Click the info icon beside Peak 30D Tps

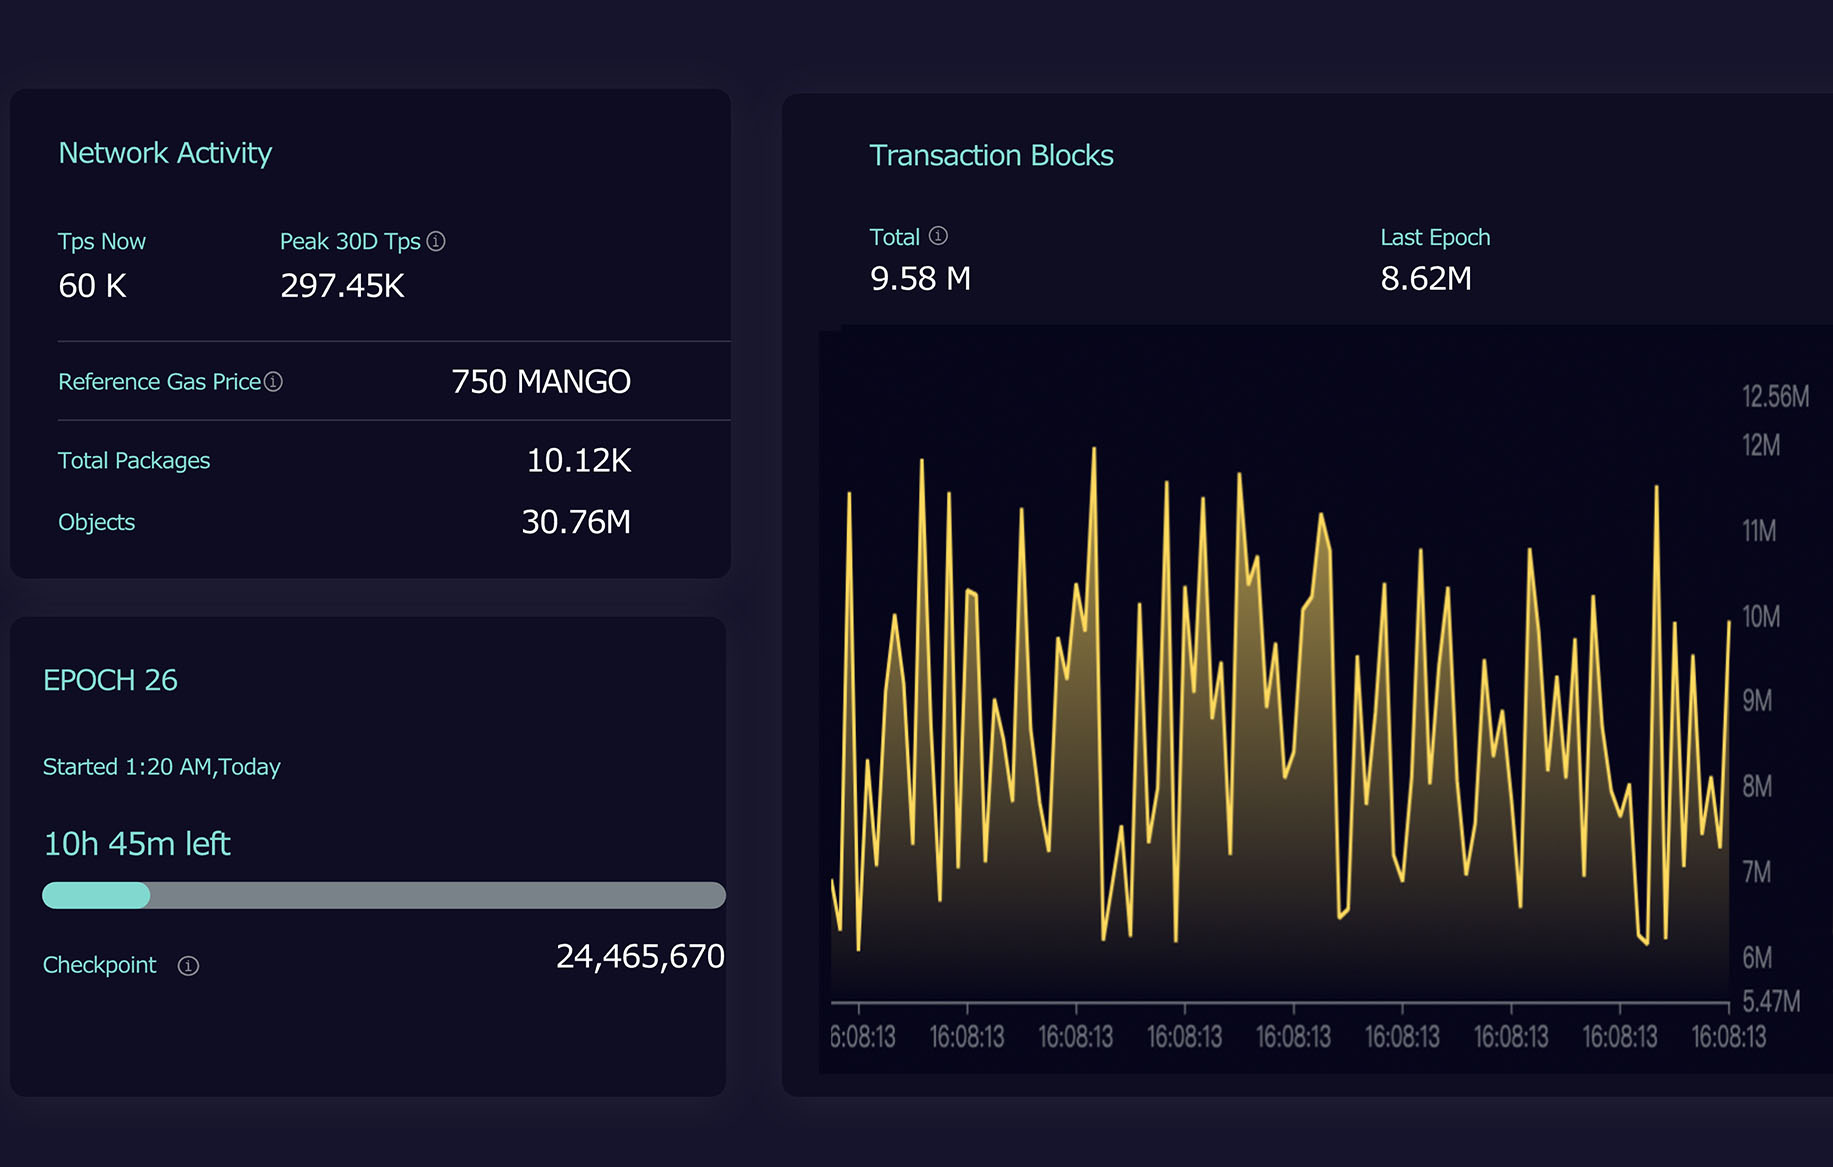(437, 241)
